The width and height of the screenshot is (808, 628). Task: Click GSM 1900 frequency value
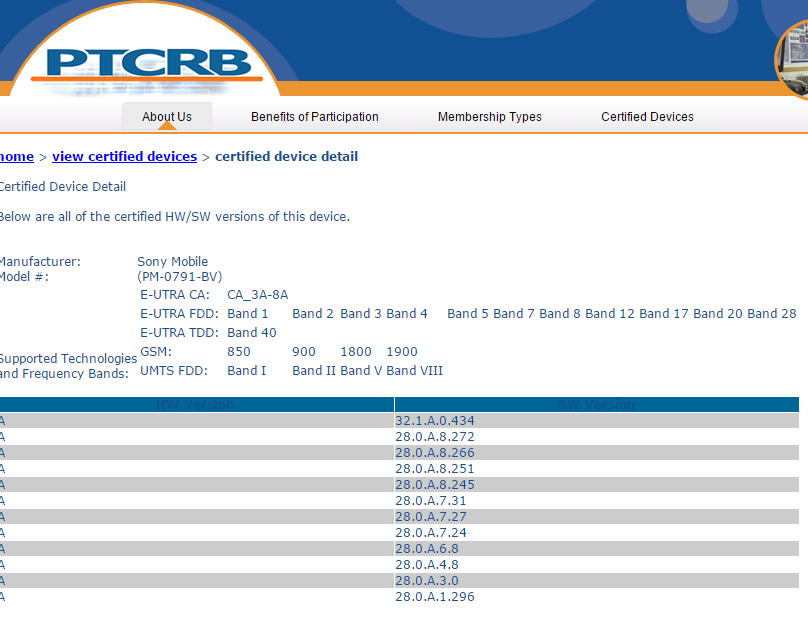[x=402, y=352]
